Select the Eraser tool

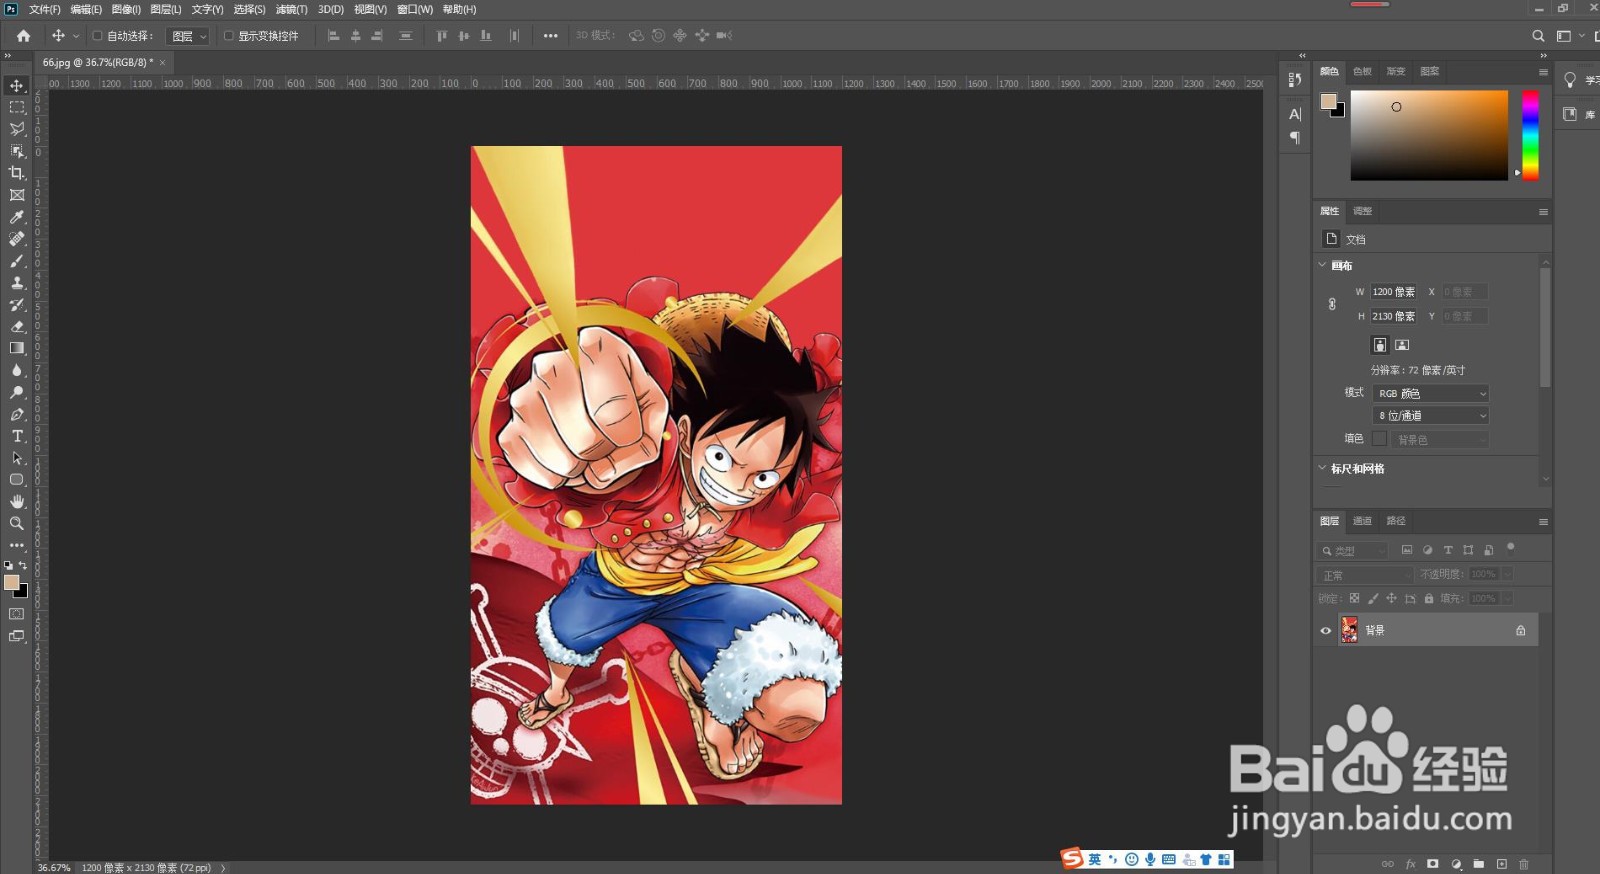pos(17,327)
